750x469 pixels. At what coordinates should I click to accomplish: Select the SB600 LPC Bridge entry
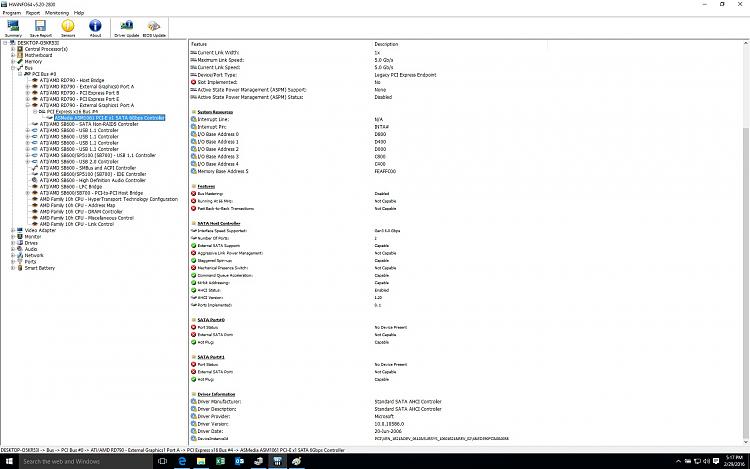[x=70, y=186]
